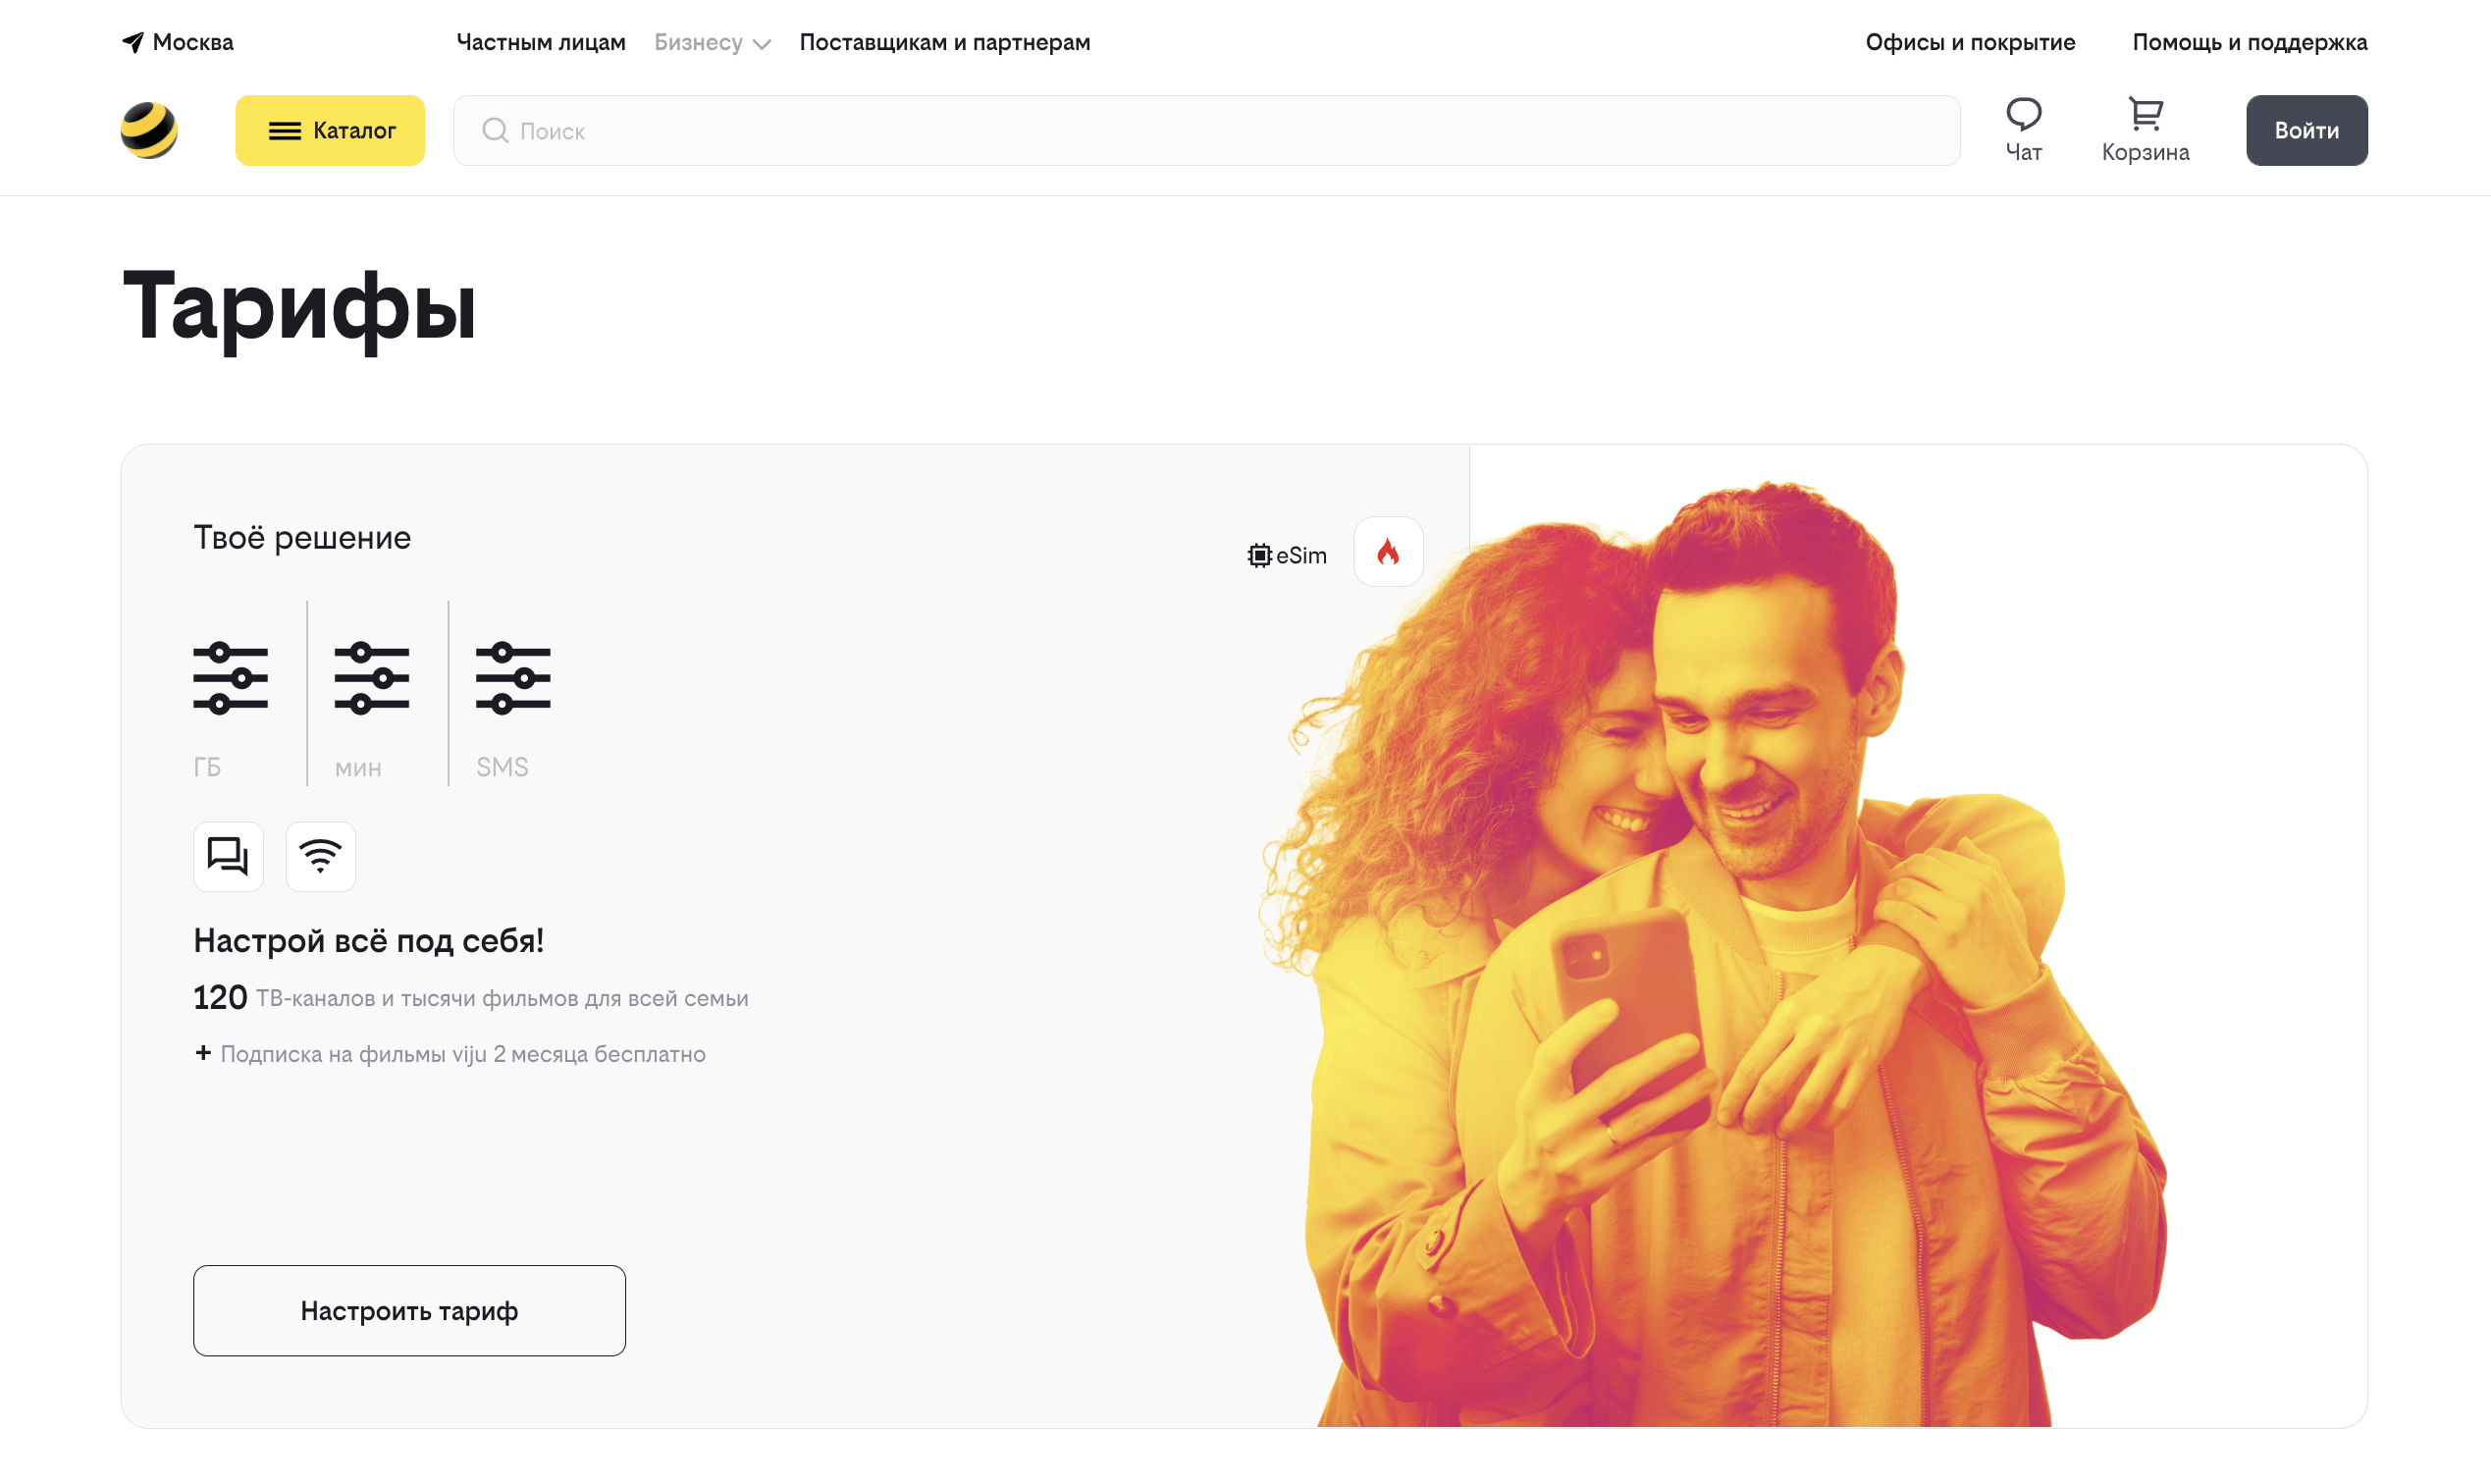Image resolution: width=2491 pixels, height=1484 pixels.
Task: Open Поставщикам и партнерам section
Action: point(945,42)
